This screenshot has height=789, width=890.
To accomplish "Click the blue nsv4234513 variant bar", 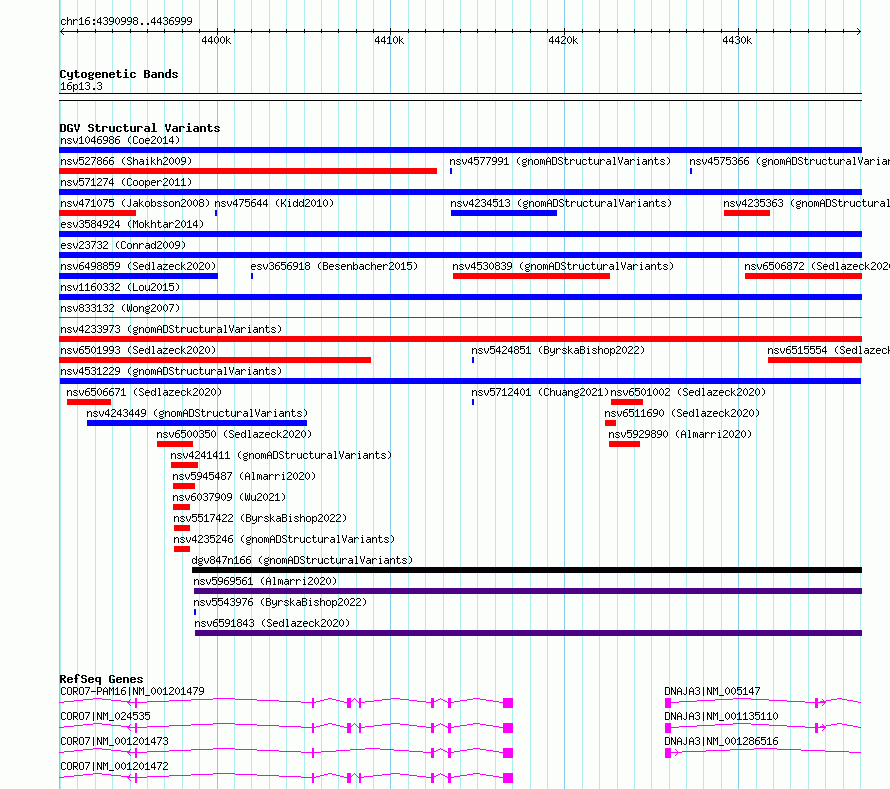I will (x=504, y=213).
